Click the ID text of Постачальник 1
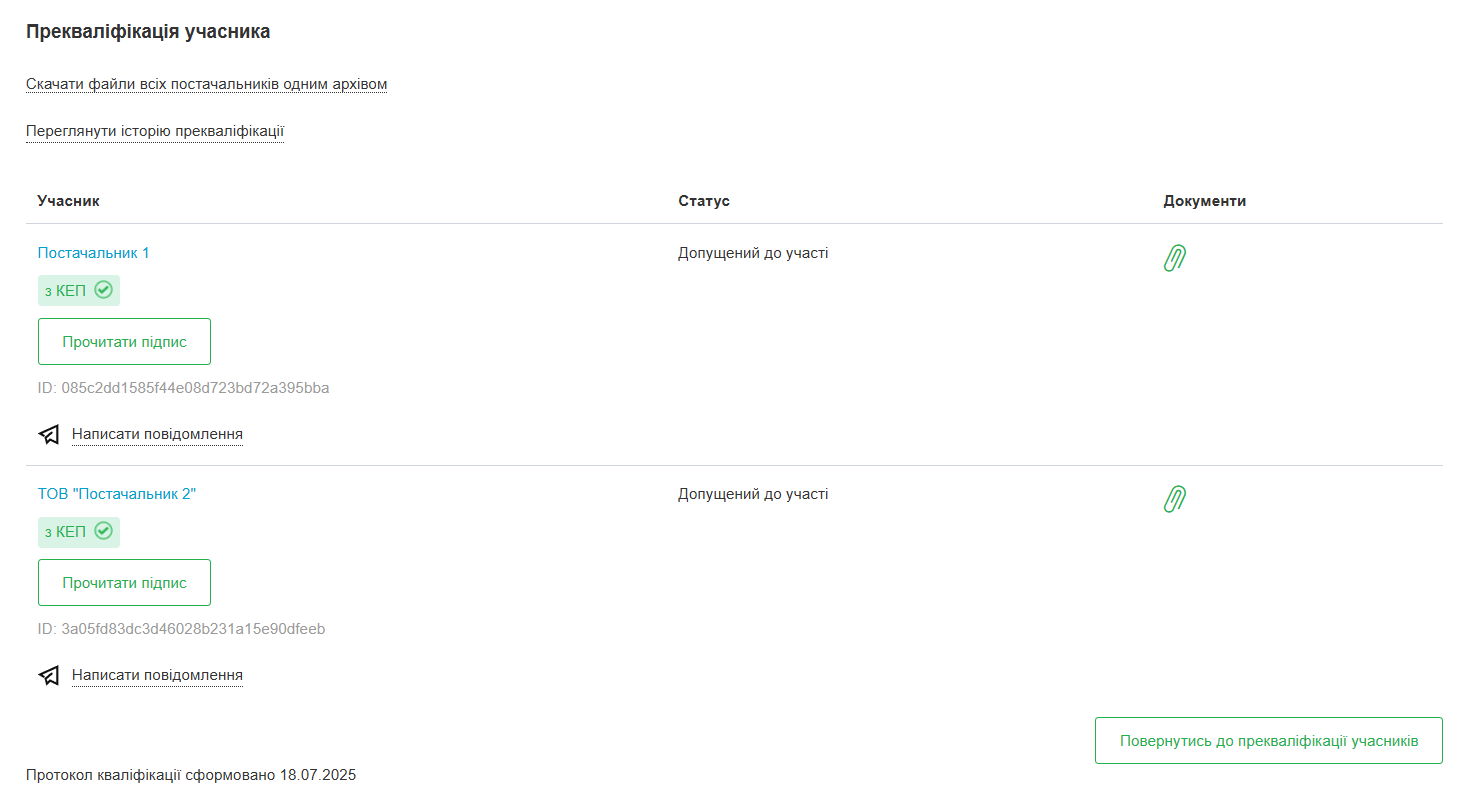This screenshot has width=1466, height=807. (x=184, y=388)
